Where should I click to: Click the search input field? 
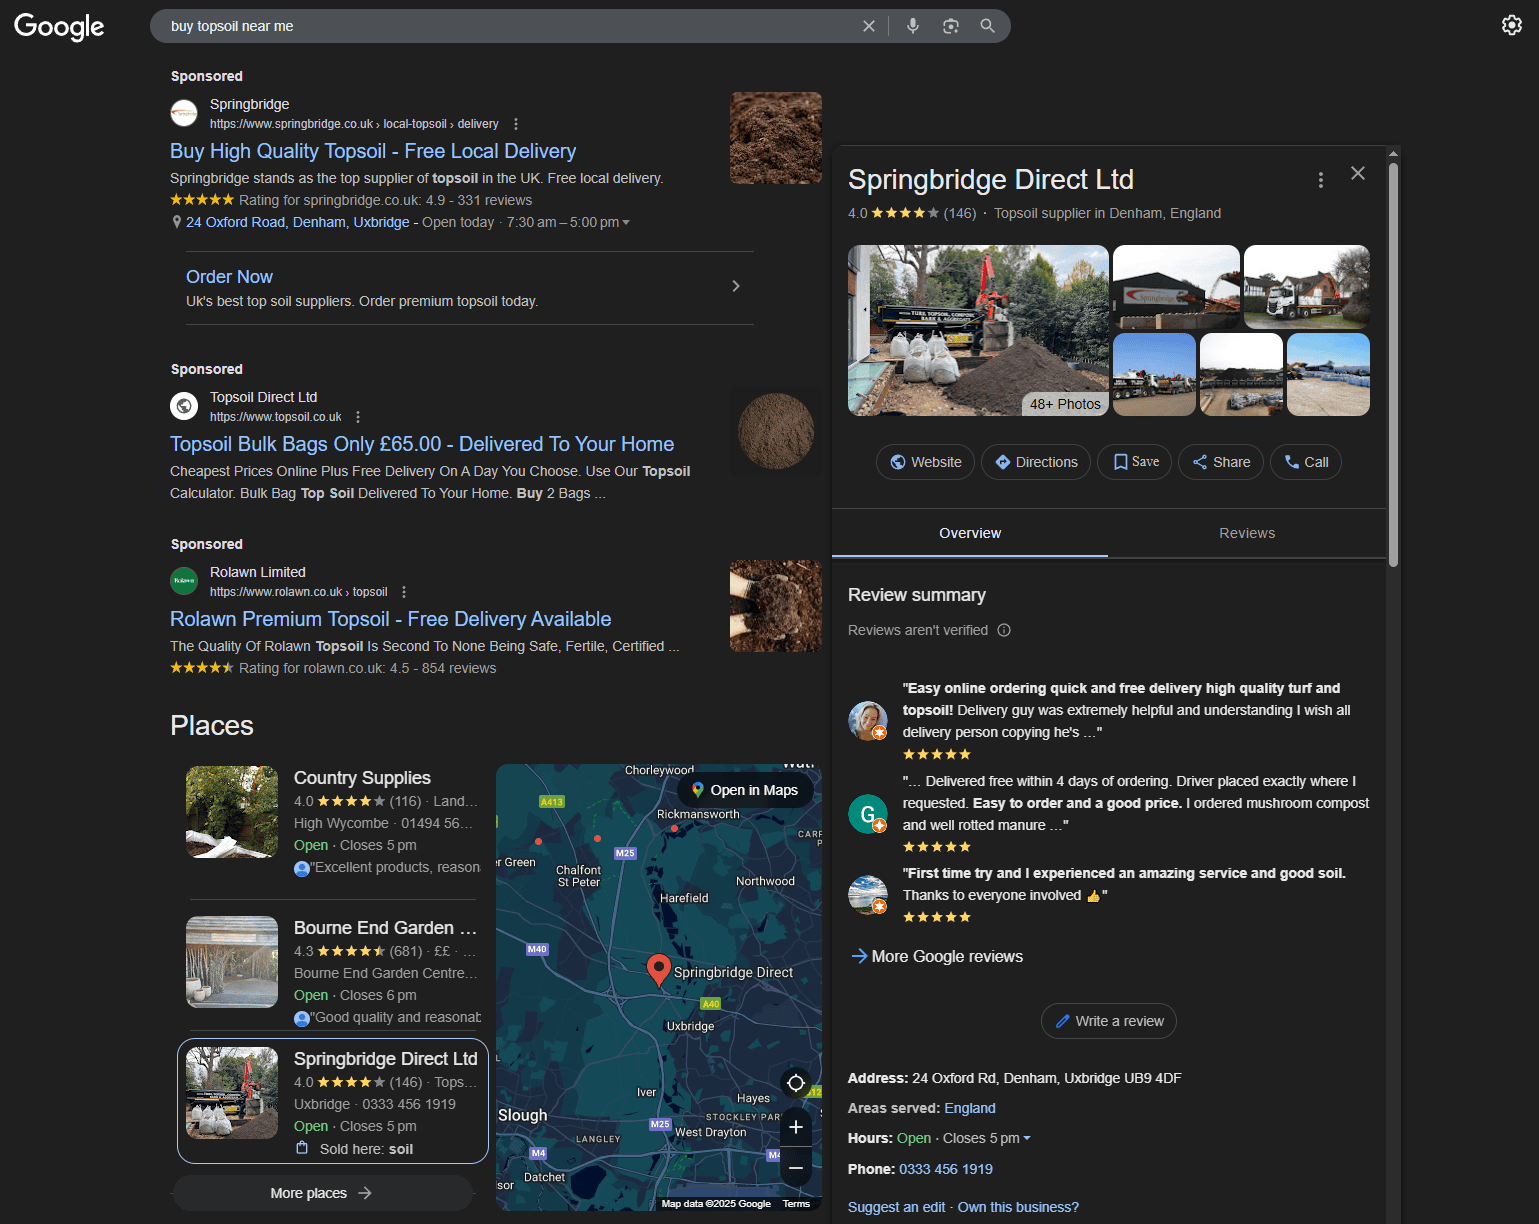click(x=510, y=26)
